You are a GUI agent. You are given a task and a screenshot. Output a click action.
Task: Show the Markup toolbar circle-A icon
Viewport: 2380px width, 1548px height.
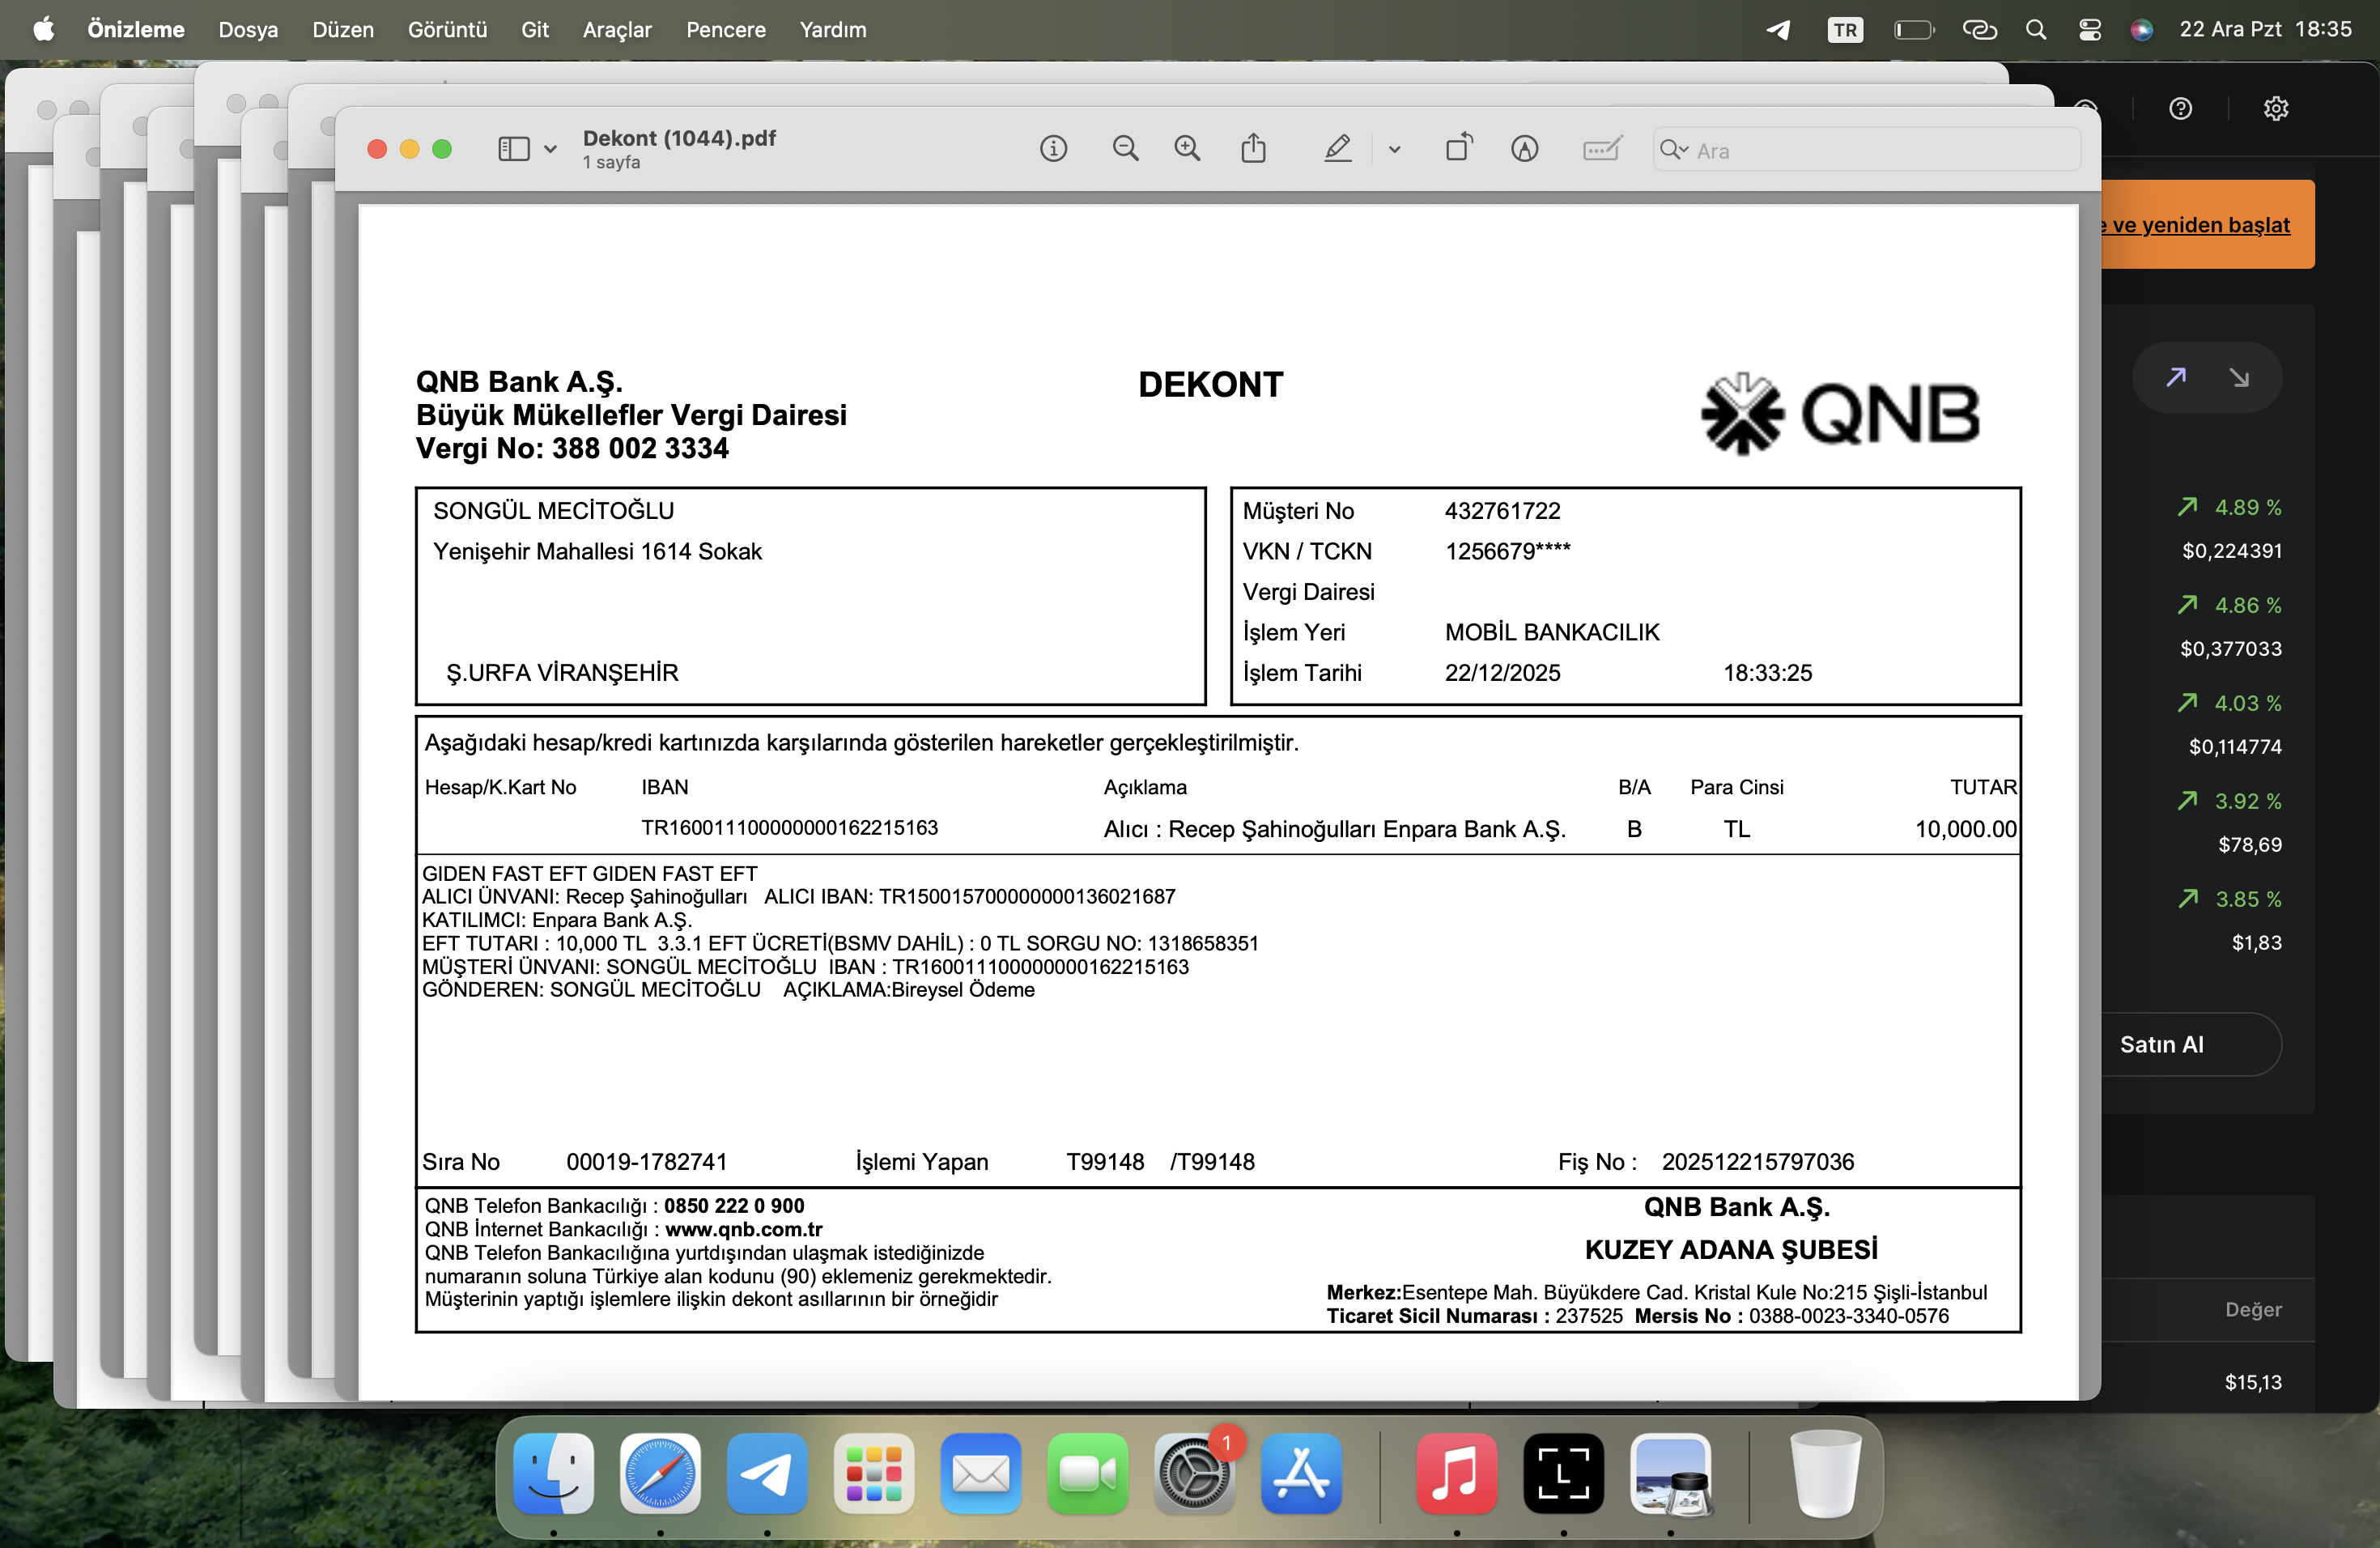pos(1524,150)
